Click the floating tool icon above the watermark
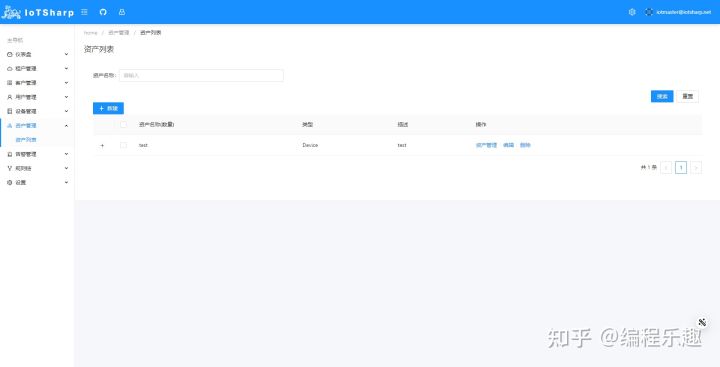 tap(702, 322)
